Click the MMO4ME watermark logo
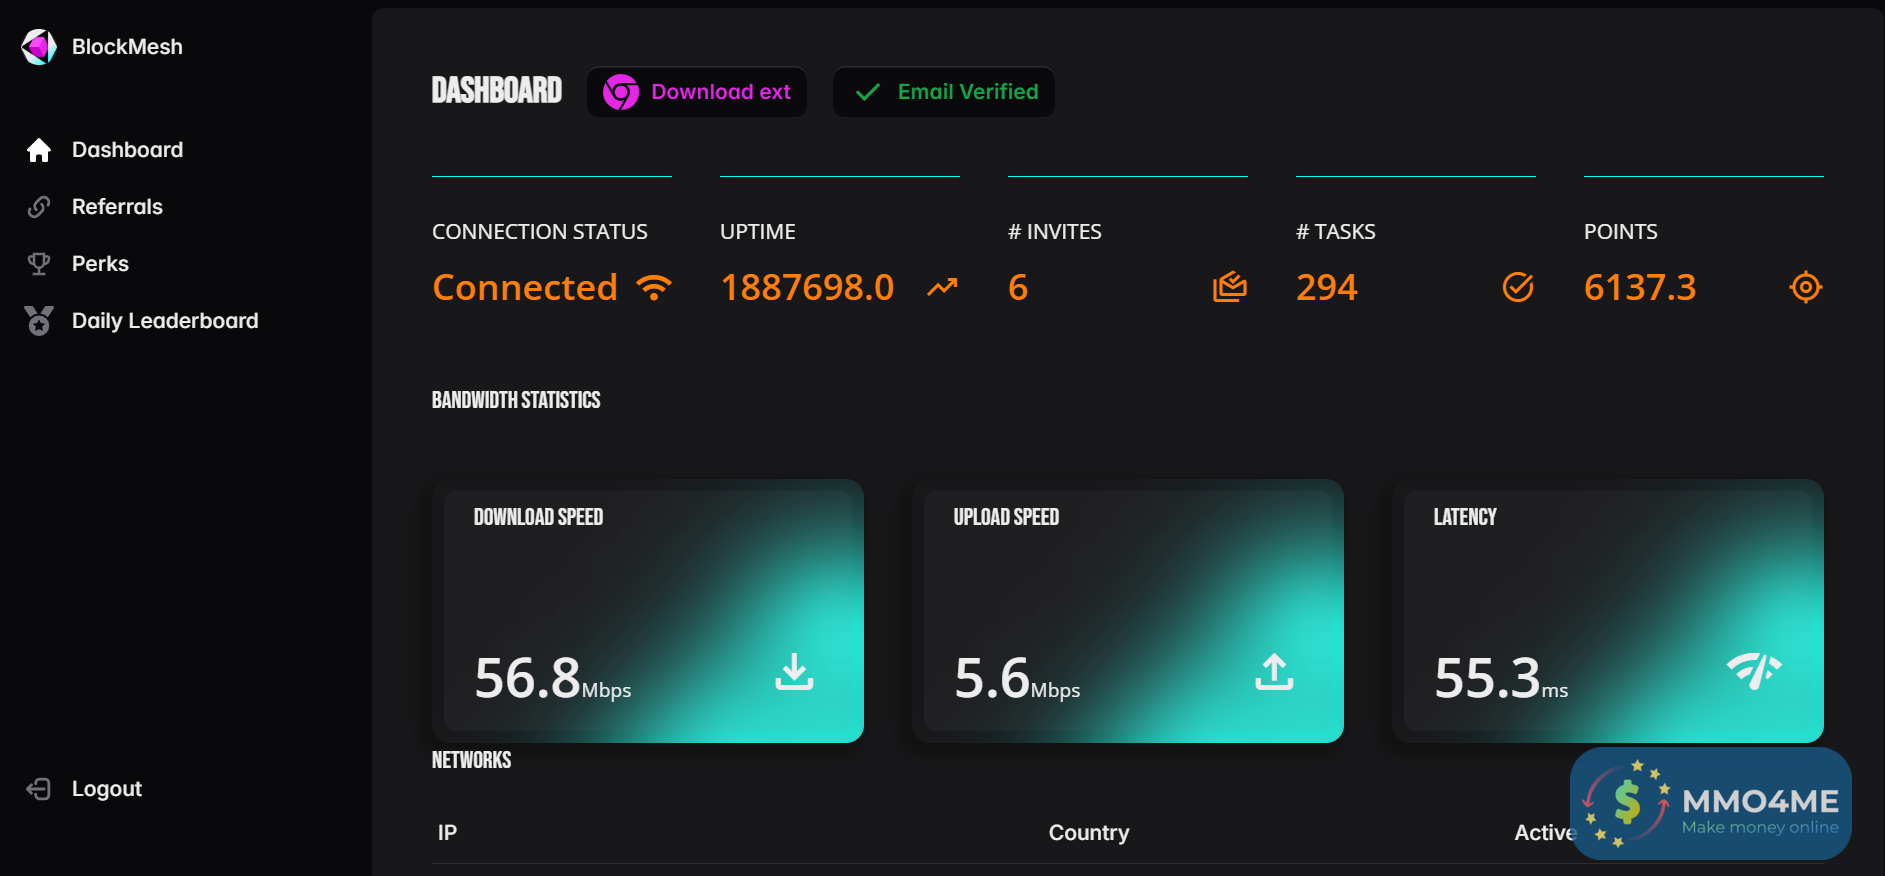This screenshot has height=876, width=1885. pos(1710,804)
